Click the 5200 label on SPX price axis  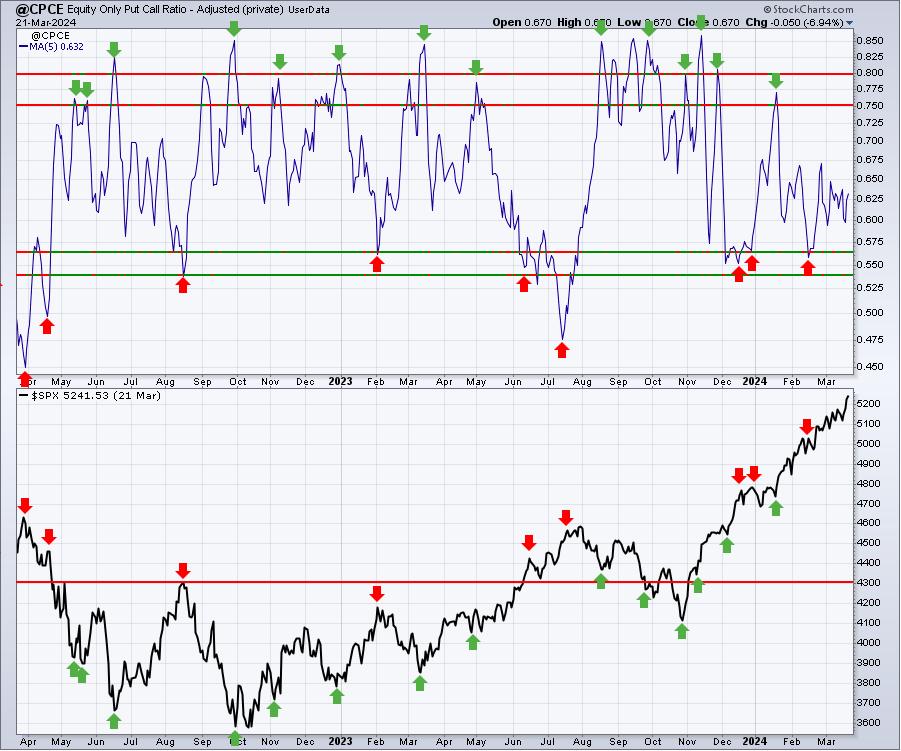click(x=868, y=404)
